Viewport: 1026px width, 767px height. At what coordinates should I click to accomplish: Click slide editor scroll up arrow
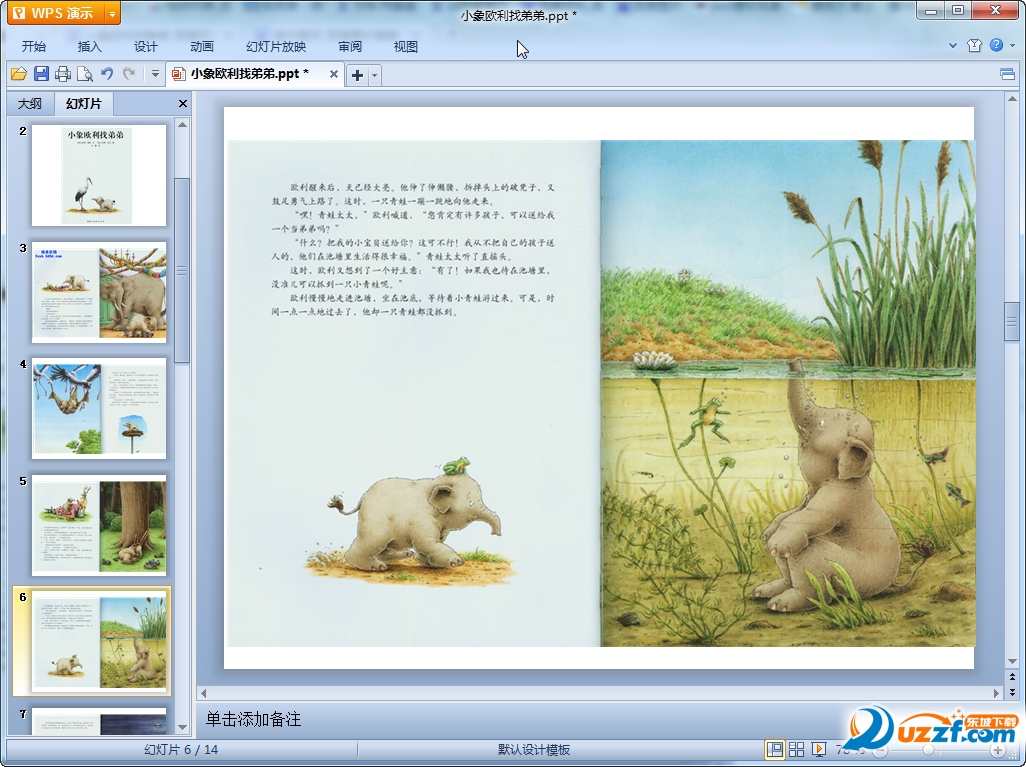tap(1012, 99)
